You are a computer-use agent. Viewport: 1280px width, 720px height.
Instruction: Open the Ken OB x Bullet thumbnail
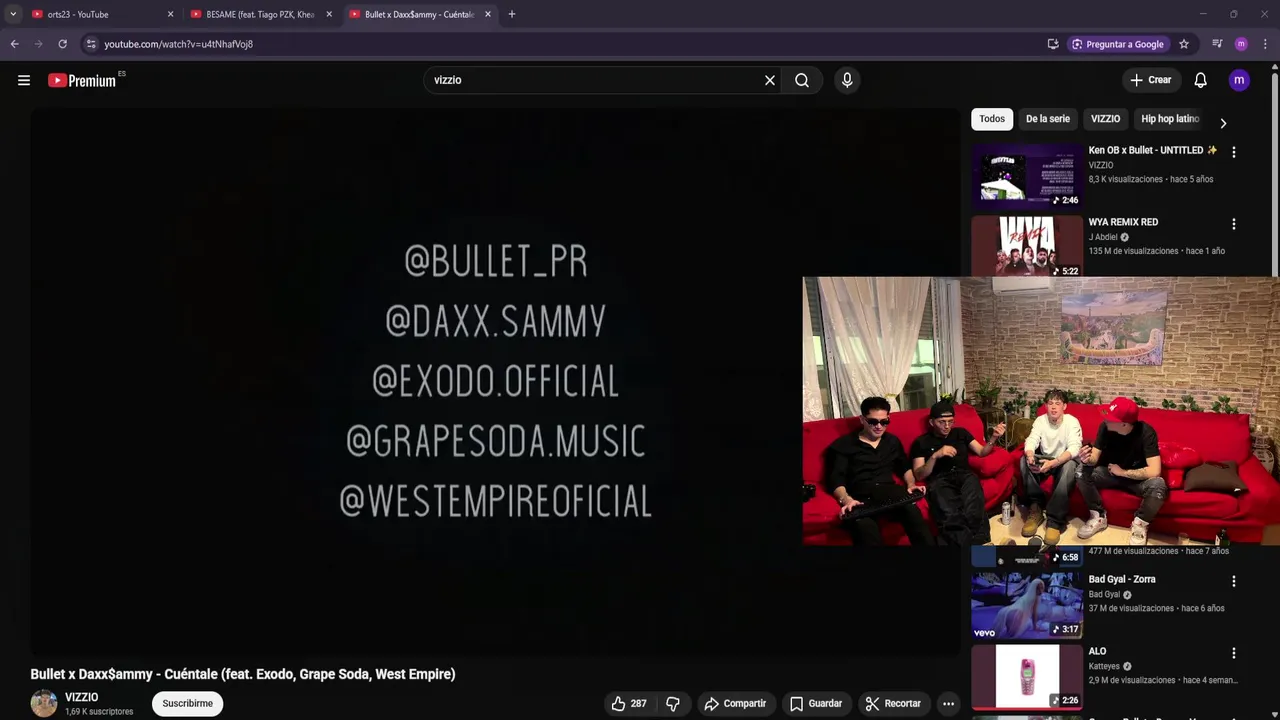(x=1027, y=175)
